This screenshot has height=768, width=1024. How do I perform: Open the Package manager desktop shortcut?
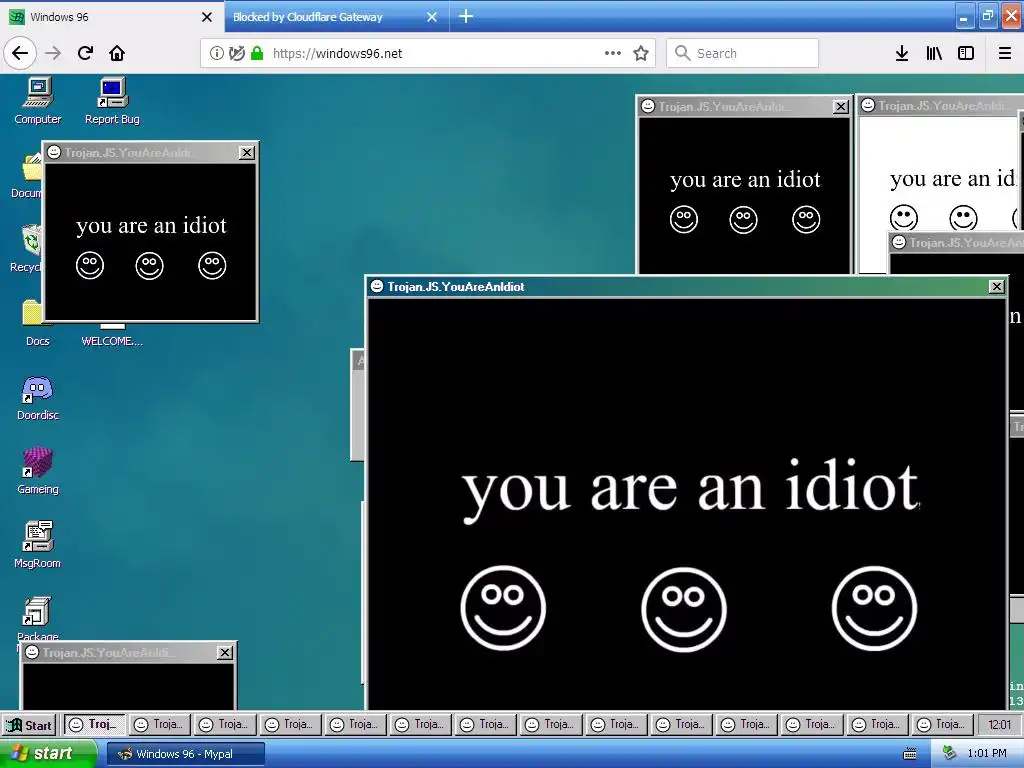(x=37, y=617)
